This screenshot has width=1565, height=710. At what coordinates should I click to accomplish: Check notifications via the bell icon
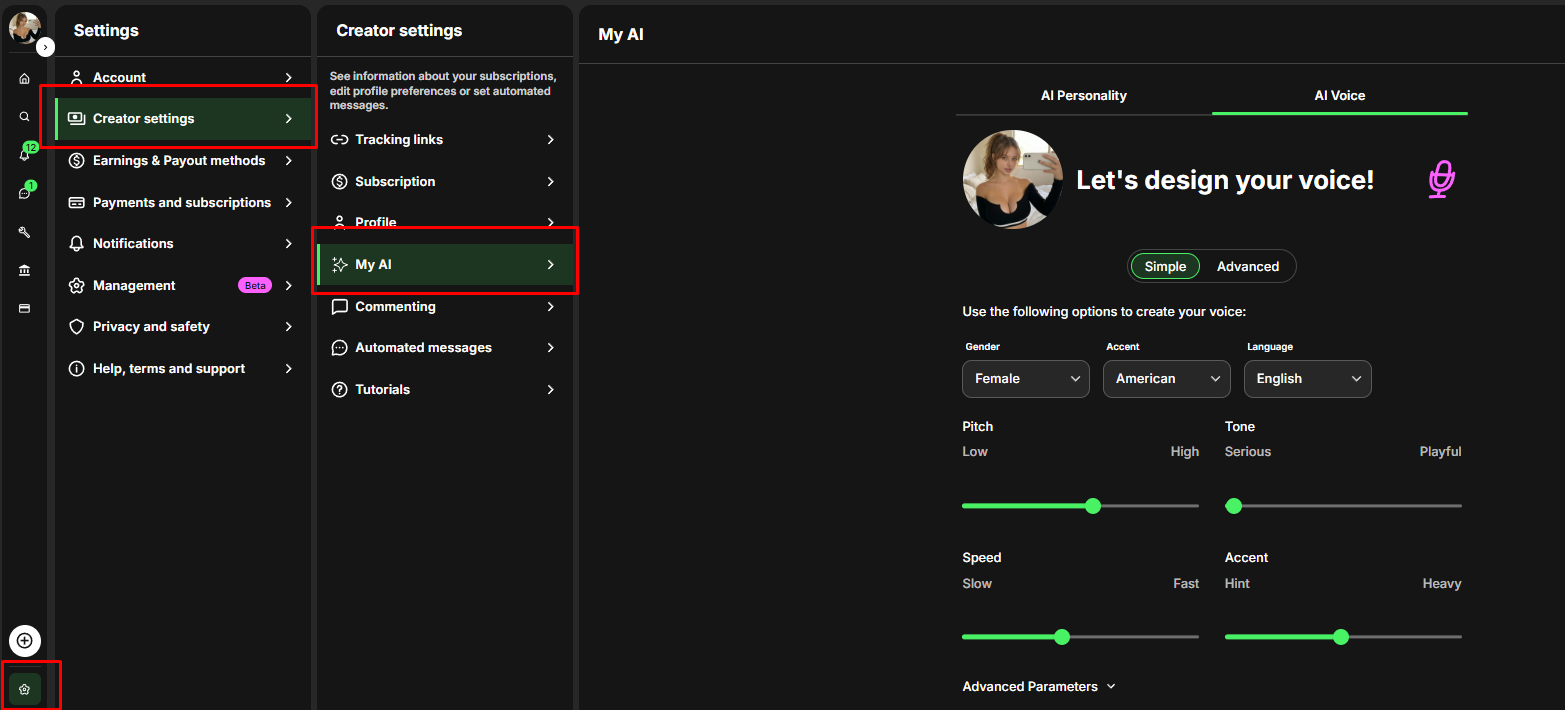[24, 155]
